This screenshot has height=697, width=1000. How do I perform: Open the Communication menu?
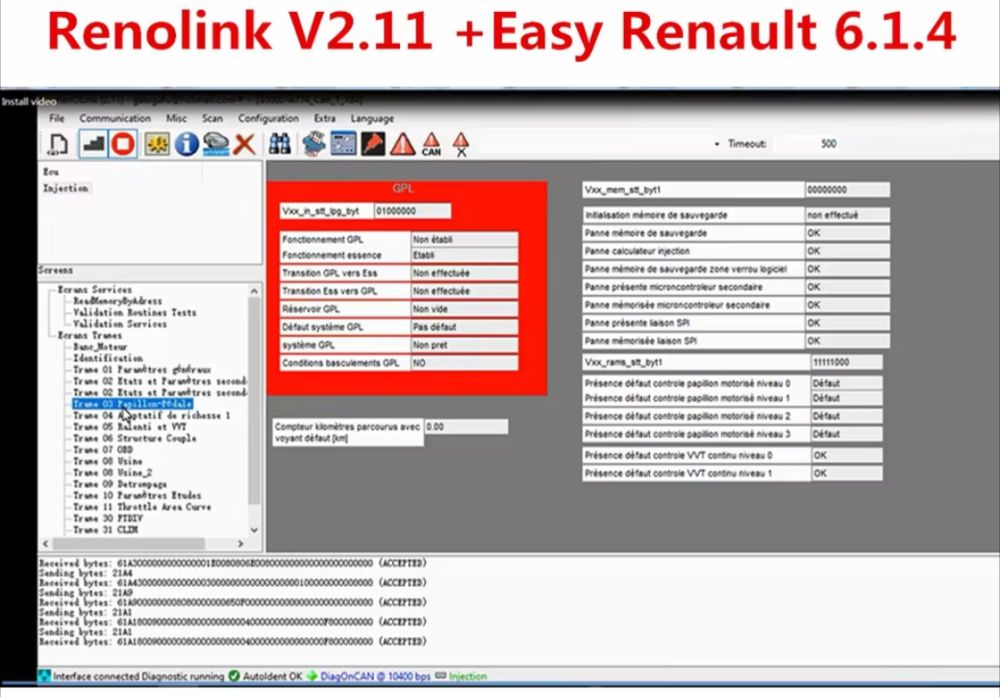point(115,118)
